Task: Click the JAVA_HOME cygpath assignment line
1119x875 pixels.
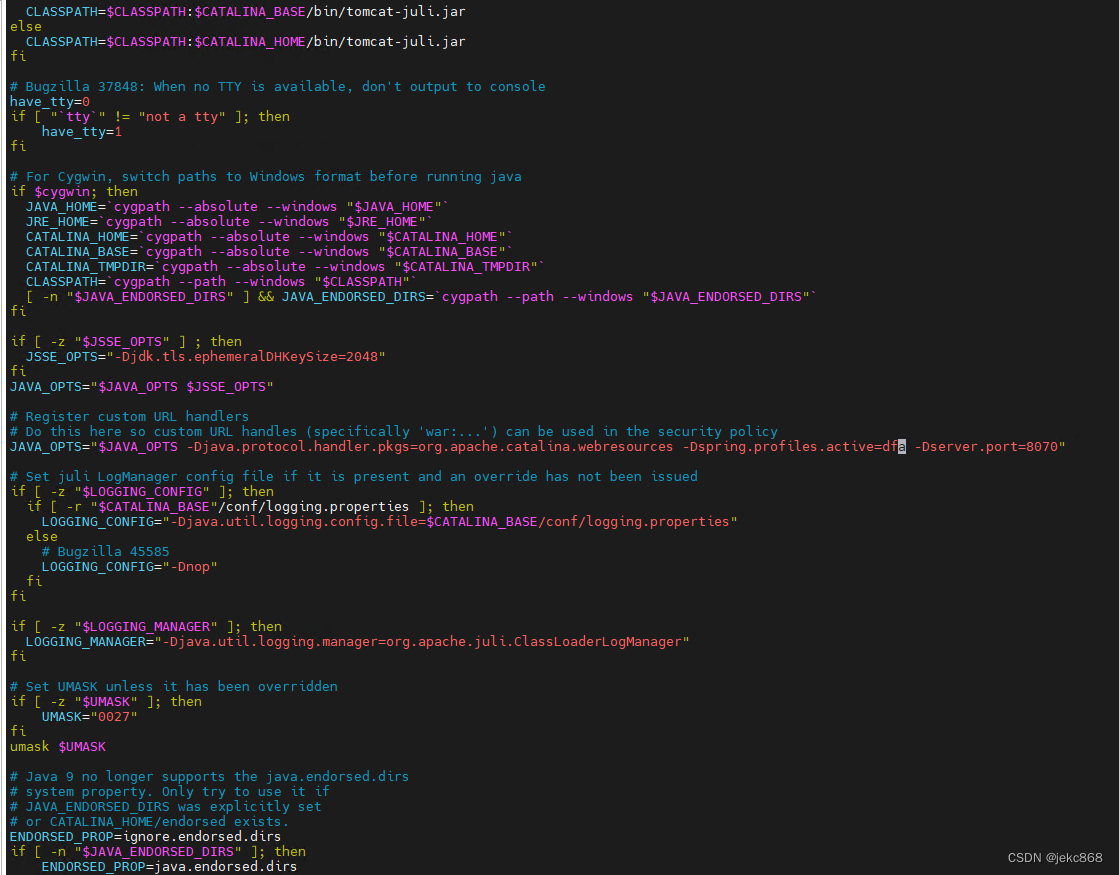Action: point(237,207)
